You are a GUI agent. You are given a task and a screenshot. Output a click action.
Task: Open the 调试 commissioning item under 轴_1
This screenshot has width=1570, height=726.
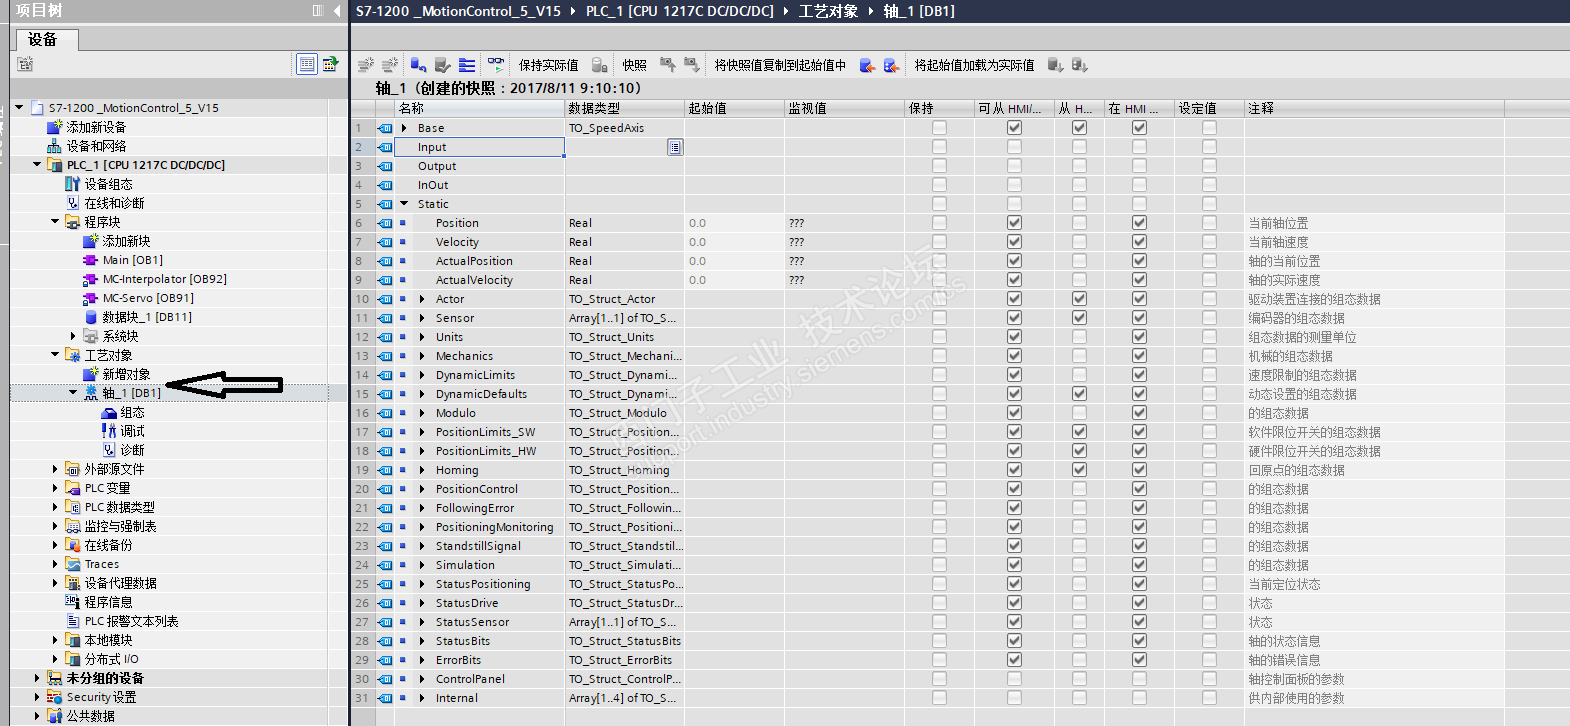[132, 431]
